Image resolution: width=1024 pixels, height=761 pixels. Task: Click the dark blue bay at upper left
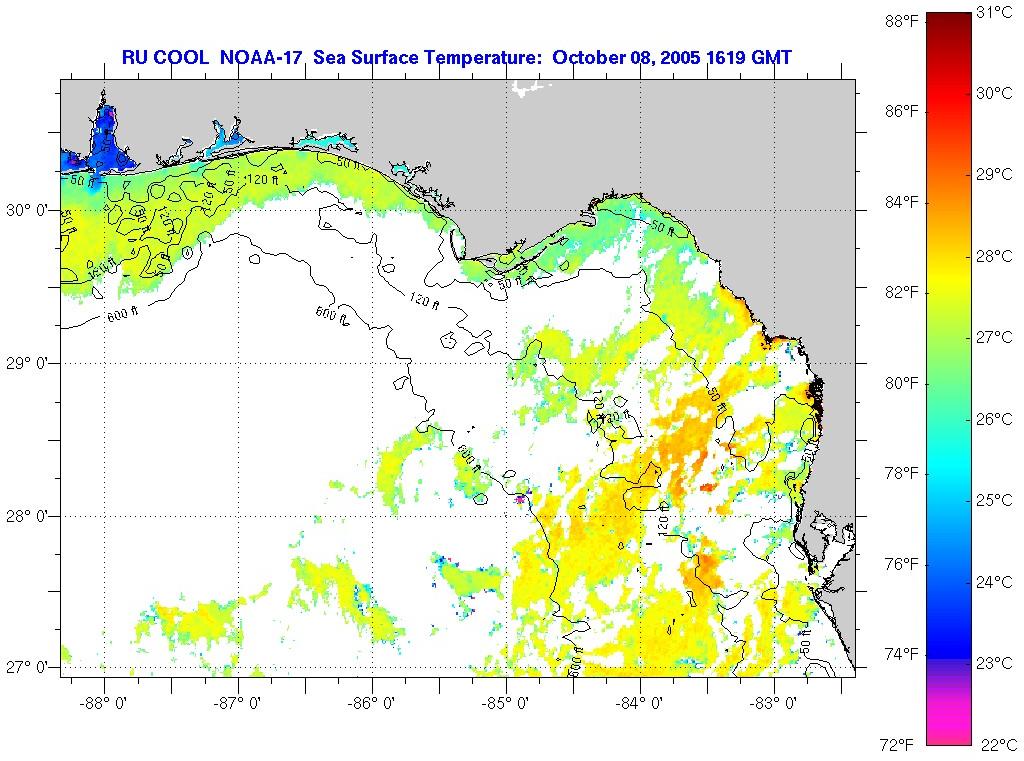click(106, 143)
